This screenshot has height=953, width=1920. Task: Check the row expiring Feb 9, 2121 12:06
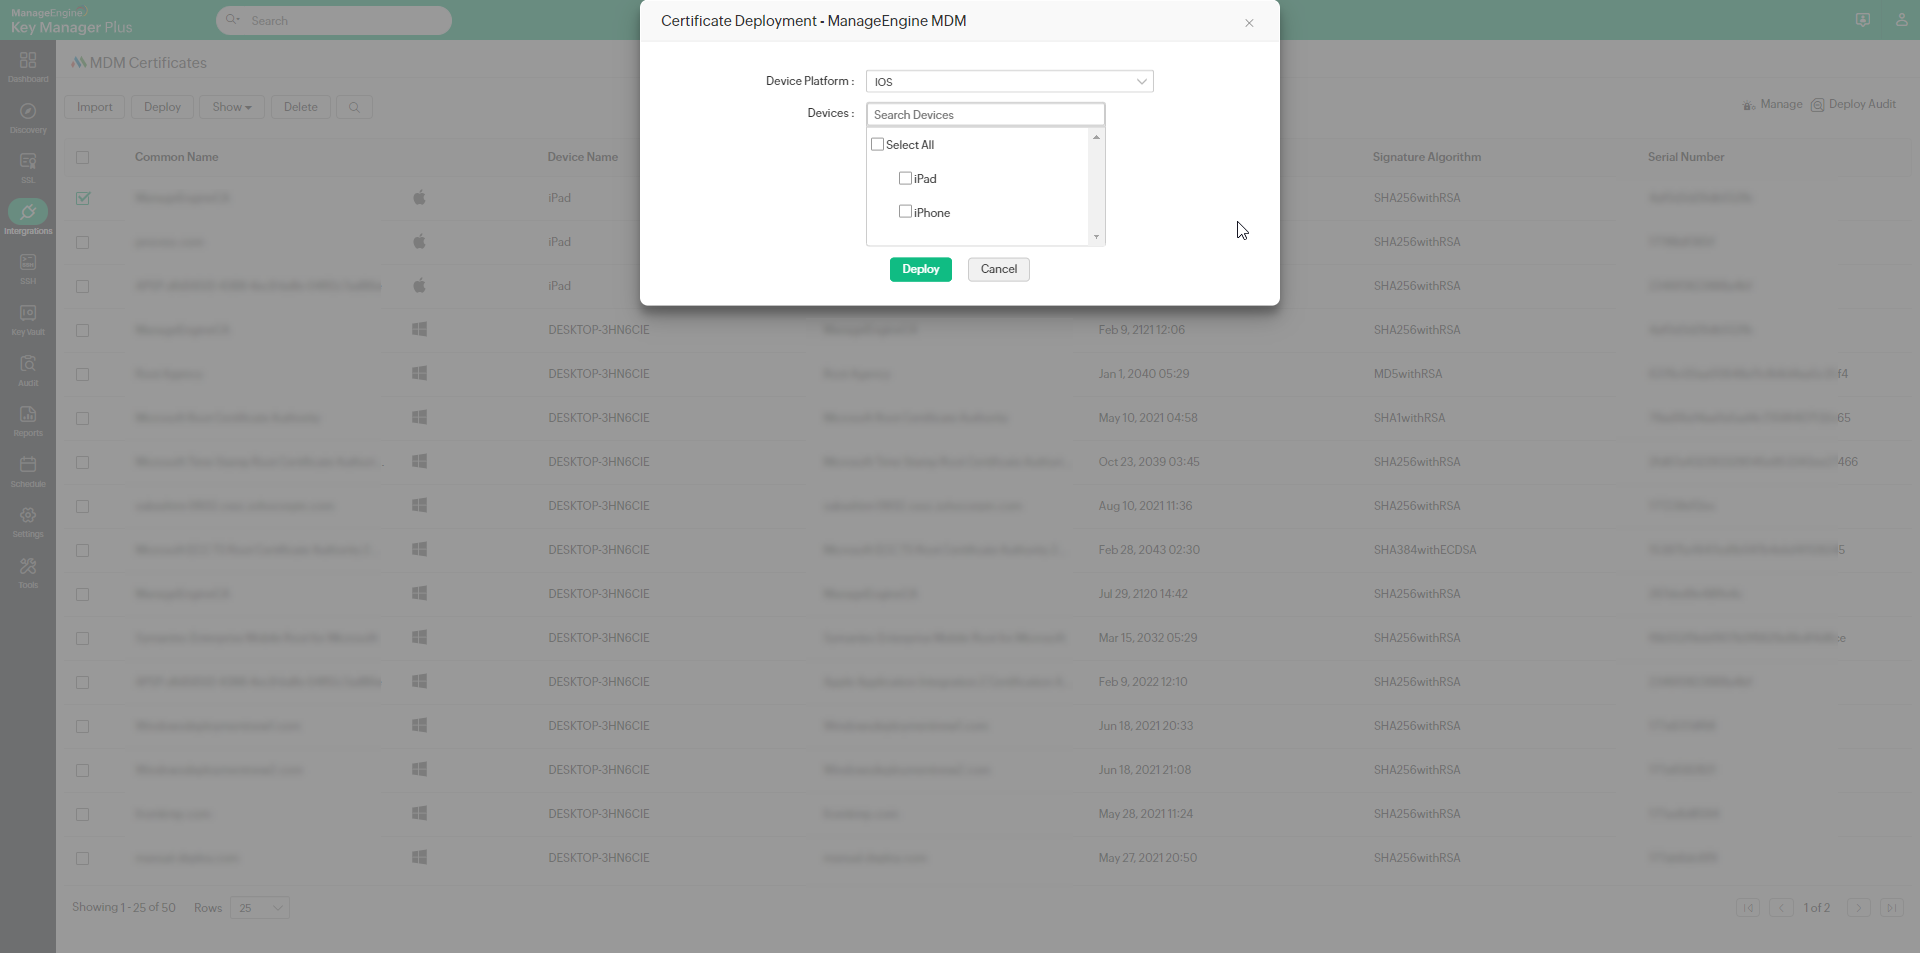pyautogui.click(x=82, y=330)
